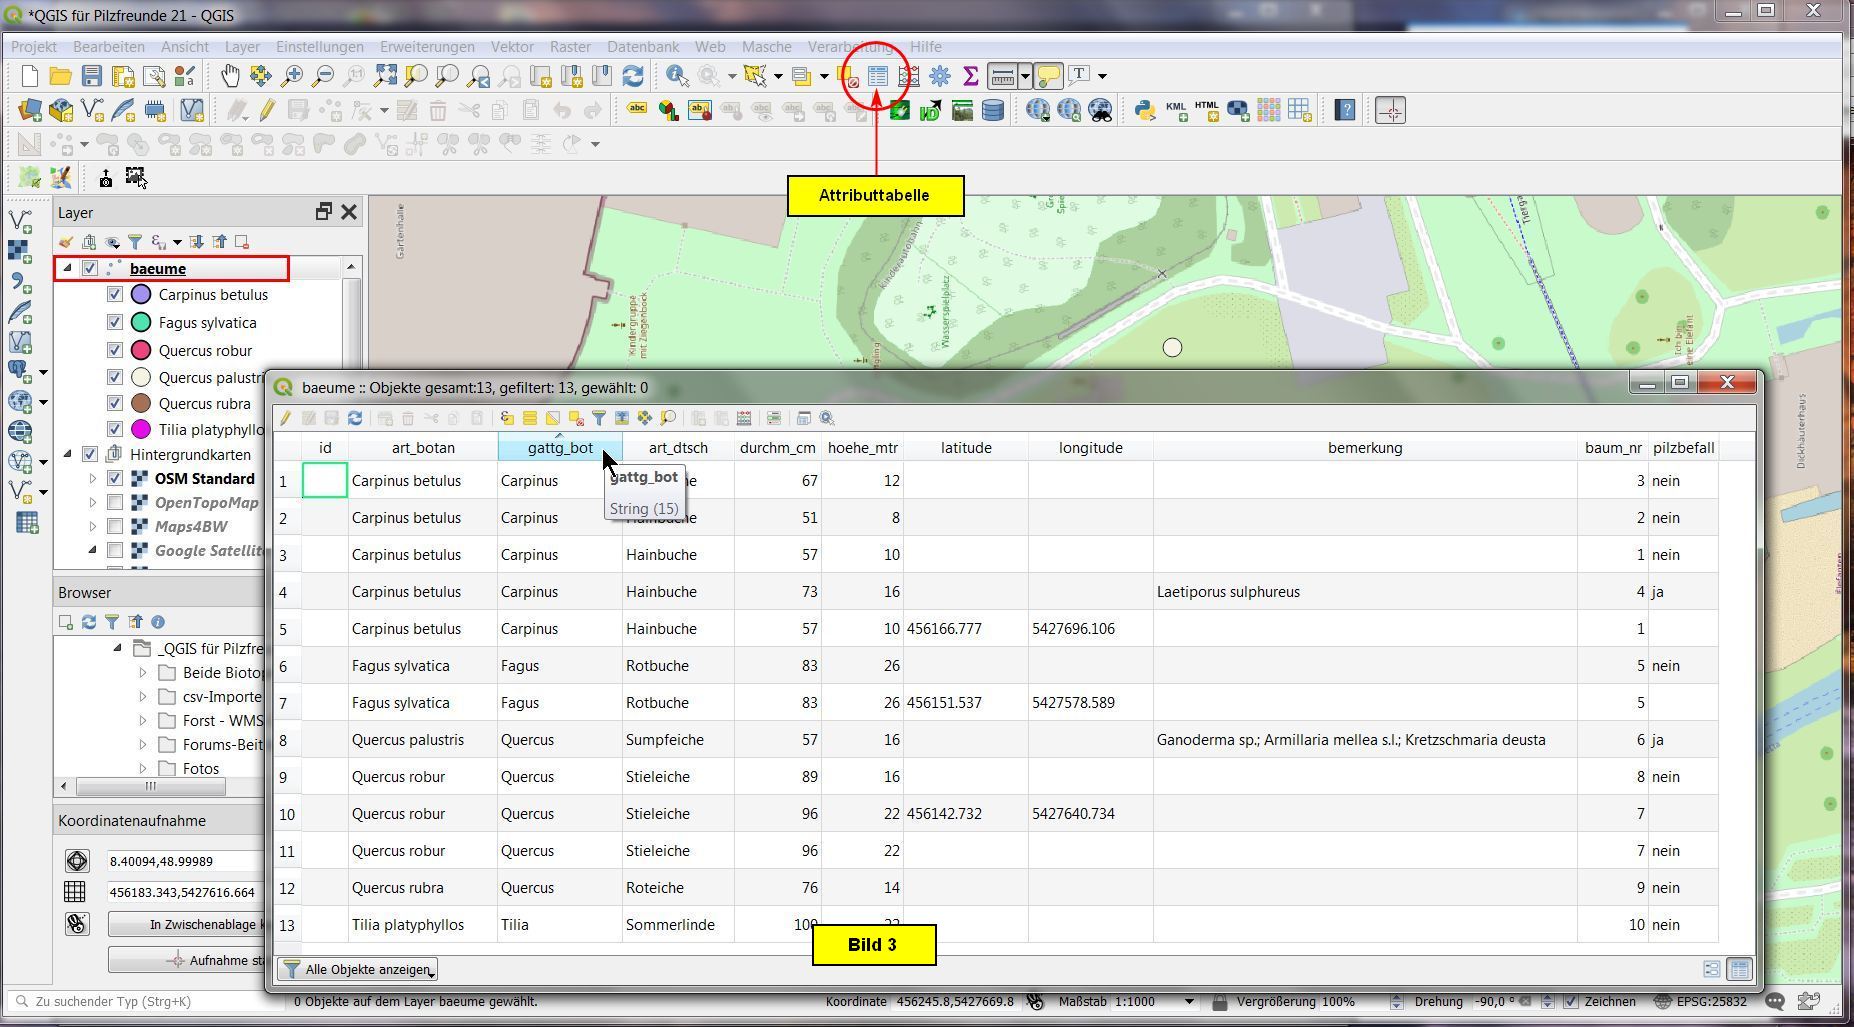Select the Pan Map hand tool
This screenshot has height=1027, width=1854.
(x=230, y=76)
